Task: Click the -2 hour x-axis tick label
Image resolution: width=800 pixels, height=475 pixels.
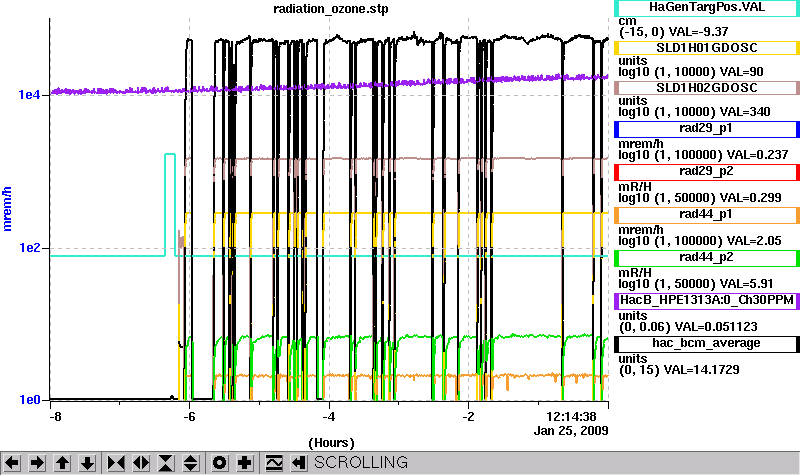Action: pos(468,417)
